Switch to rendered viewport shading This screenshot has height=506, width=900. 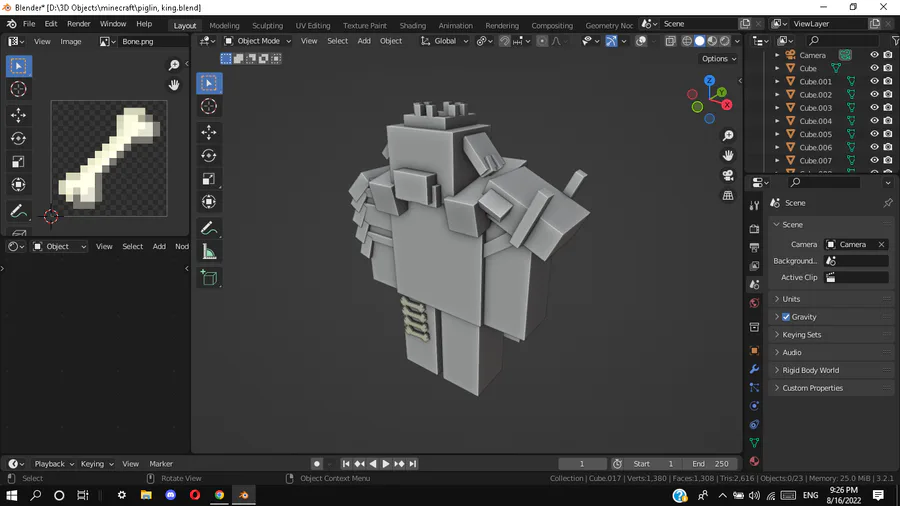click(x=725, y=41)
